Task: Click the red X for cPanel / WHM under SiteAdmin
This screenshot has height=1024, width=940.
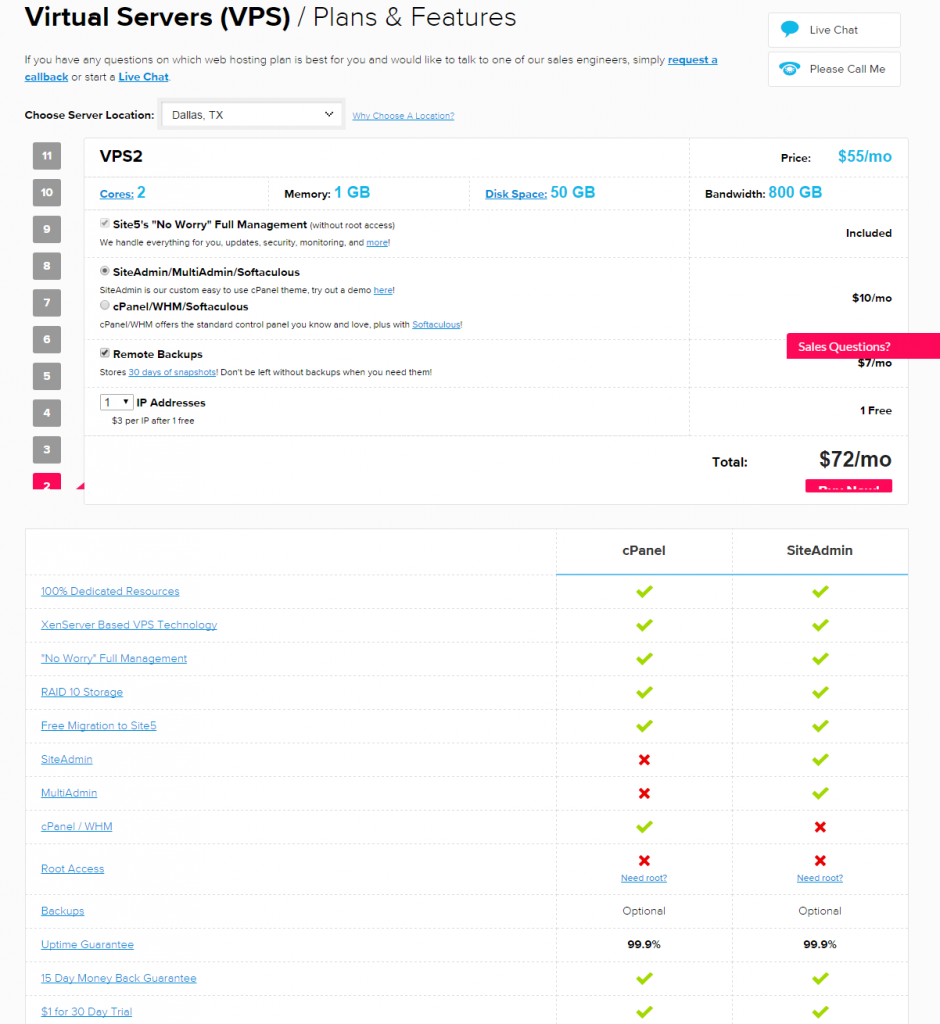Action: point(820,827)
